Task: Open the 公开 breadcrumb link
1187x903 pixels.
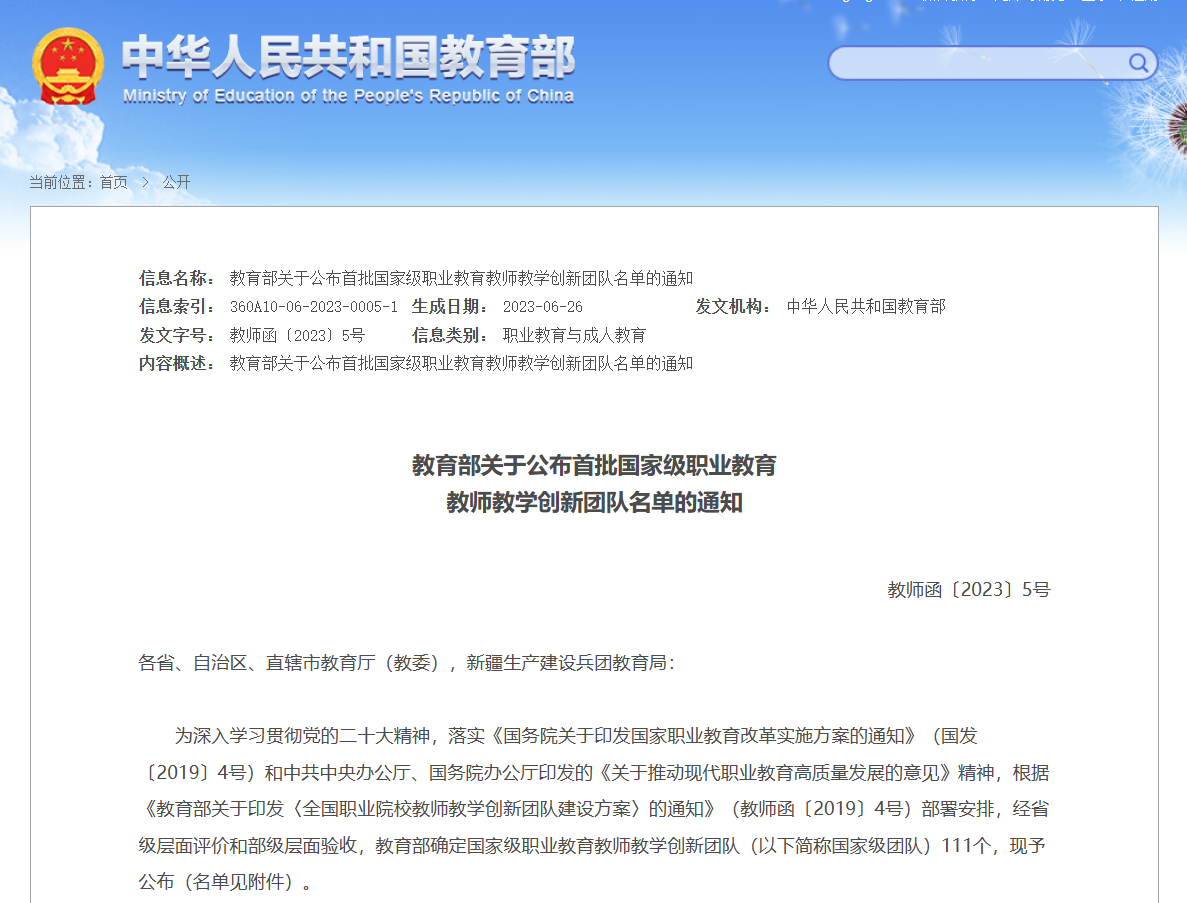Action: [x=176, y=182]
